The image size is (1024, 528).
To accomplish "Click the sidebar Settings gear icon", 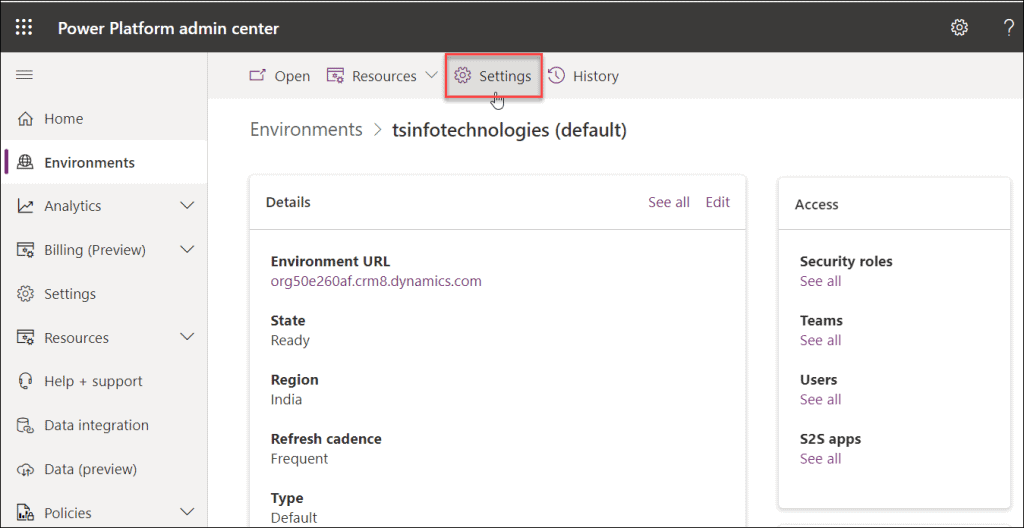I will 25,294.
